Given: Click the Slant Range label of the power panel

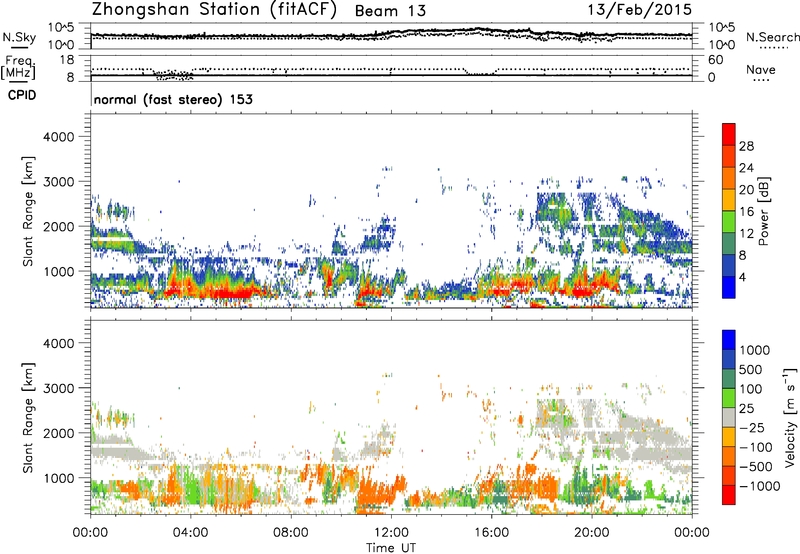Looking at the screenshot, I should [x=28, y=211].
